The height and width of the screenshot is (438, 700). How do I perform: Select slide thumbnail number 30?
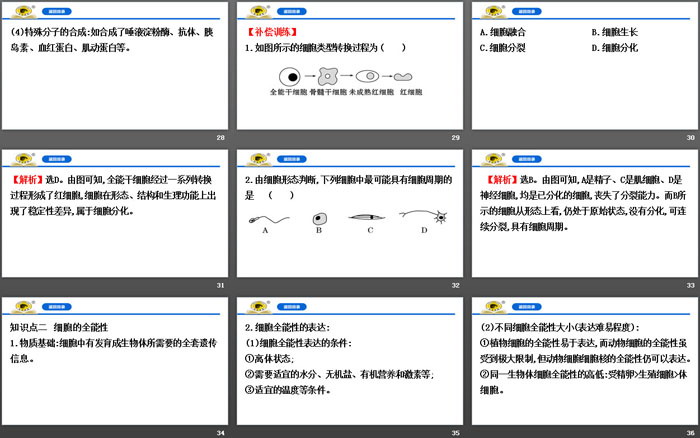(585, 66)
